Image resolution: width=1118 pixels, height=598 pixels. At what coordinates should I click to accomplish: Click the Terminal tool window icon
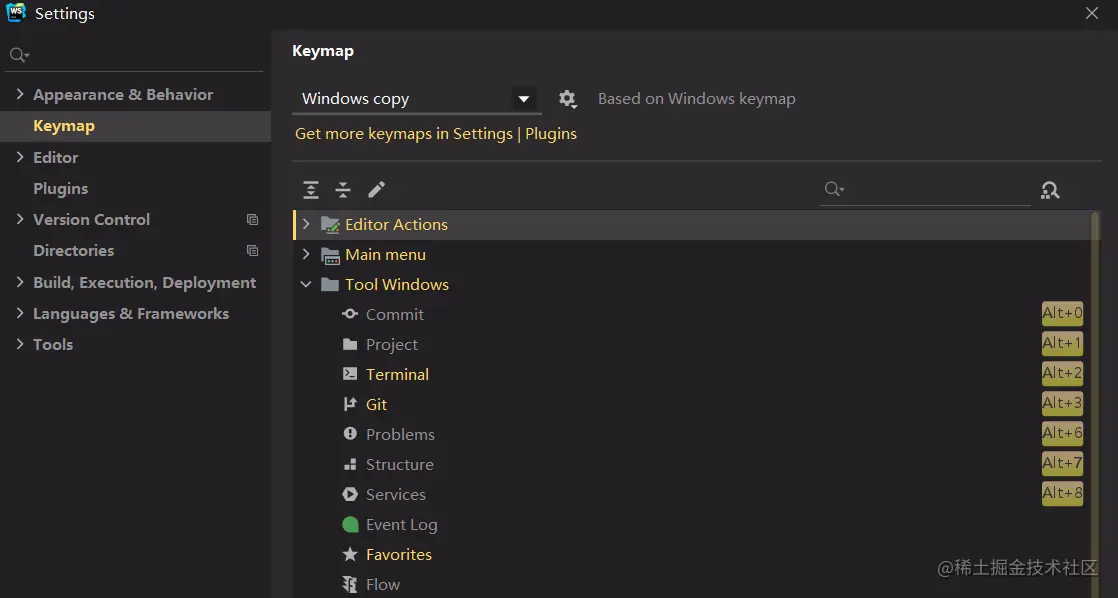click(x=350, y=374)
